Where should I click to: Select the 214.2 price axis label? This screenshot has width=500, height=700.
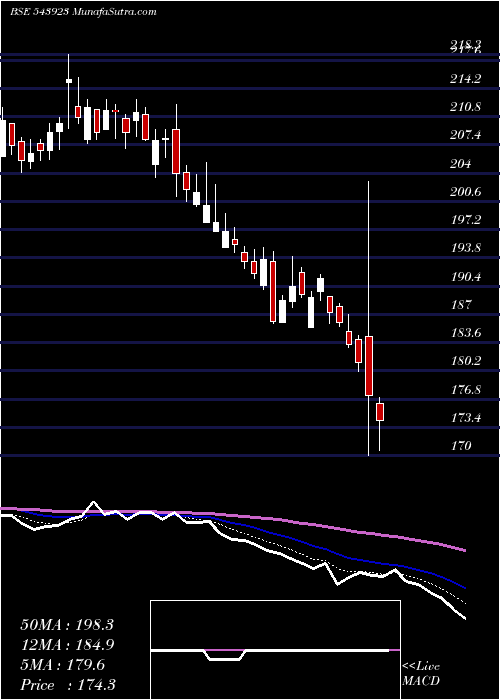pos(466,79)
